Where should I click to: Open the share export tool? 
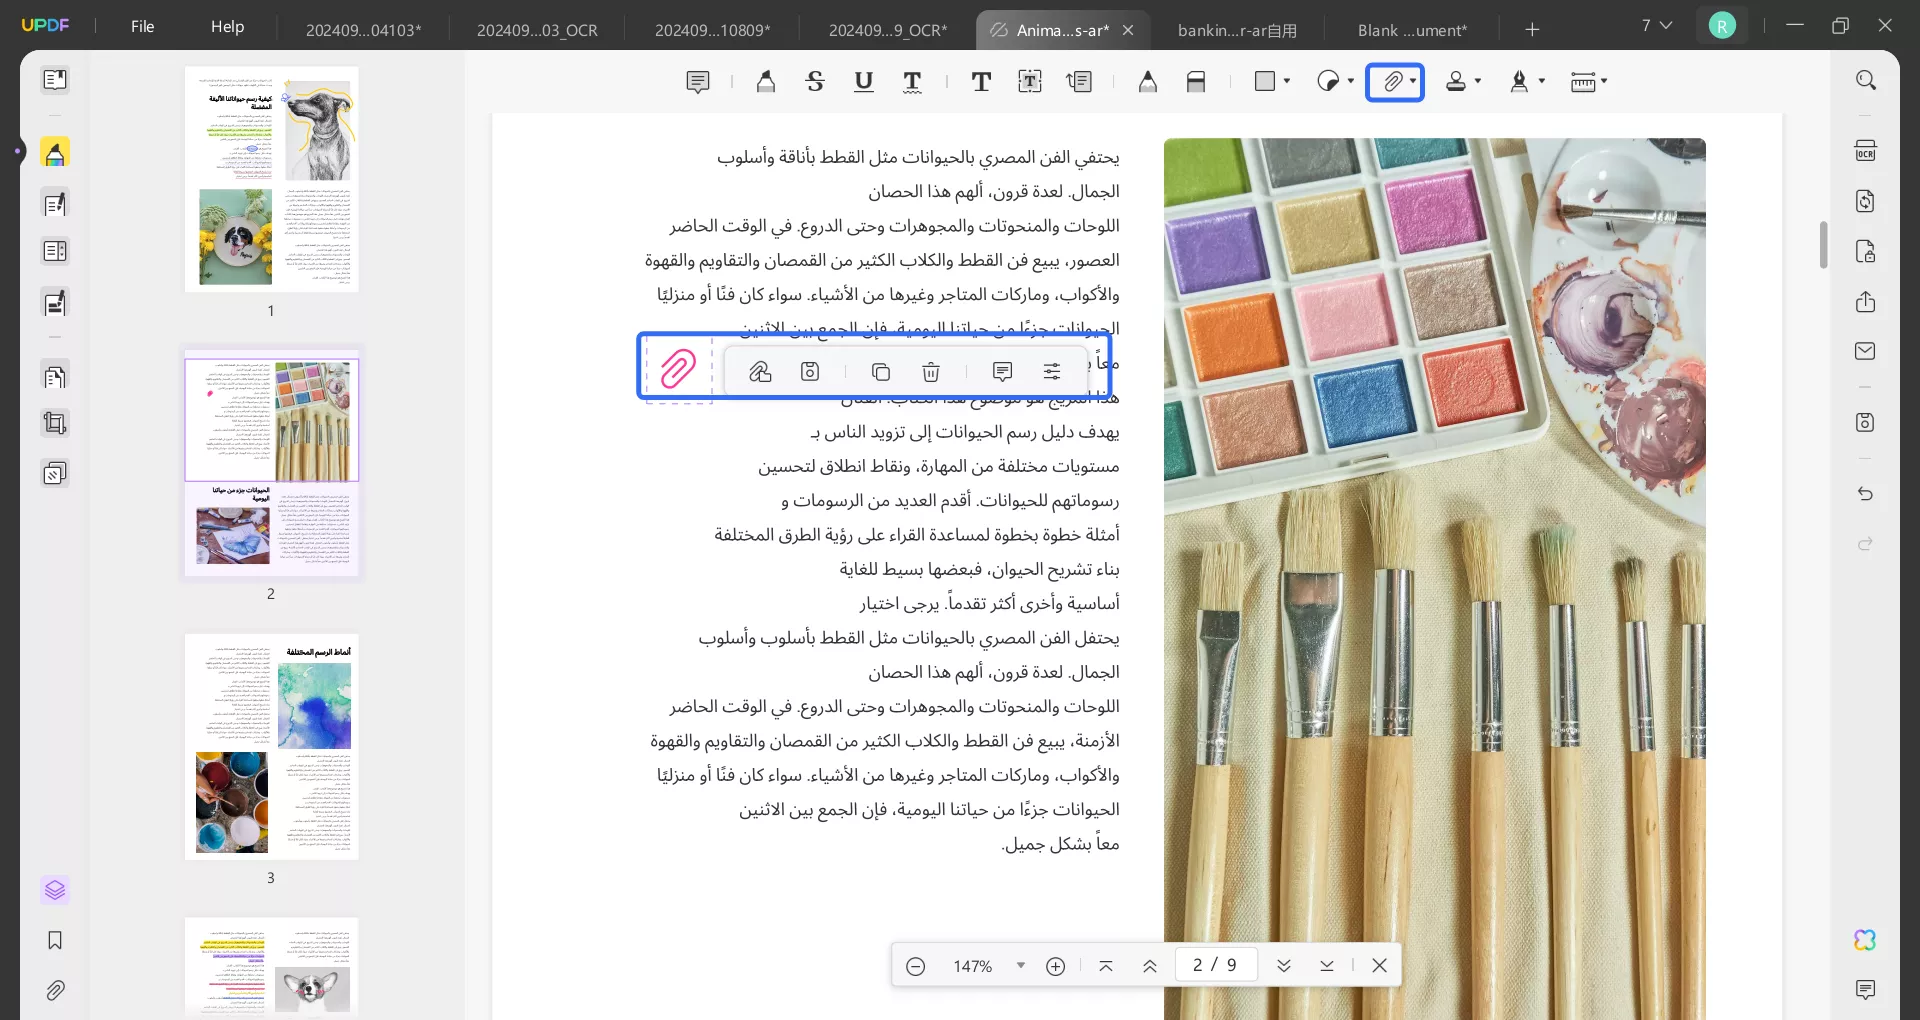pos(1866,302)
